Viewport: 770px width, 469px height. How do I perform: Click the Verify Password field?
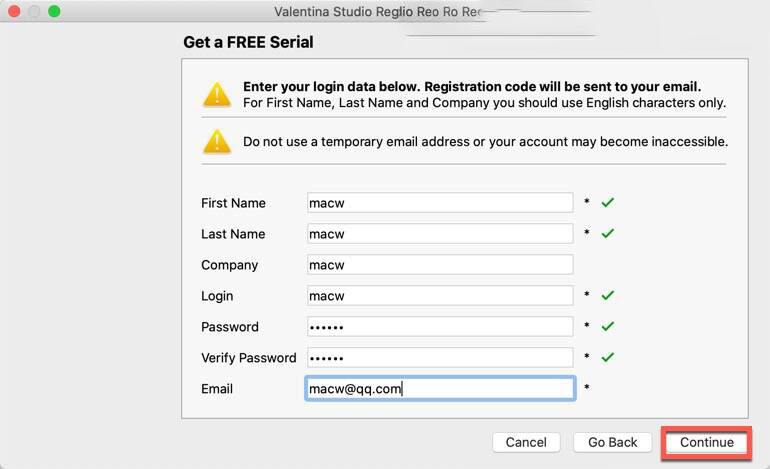[440, 358]
